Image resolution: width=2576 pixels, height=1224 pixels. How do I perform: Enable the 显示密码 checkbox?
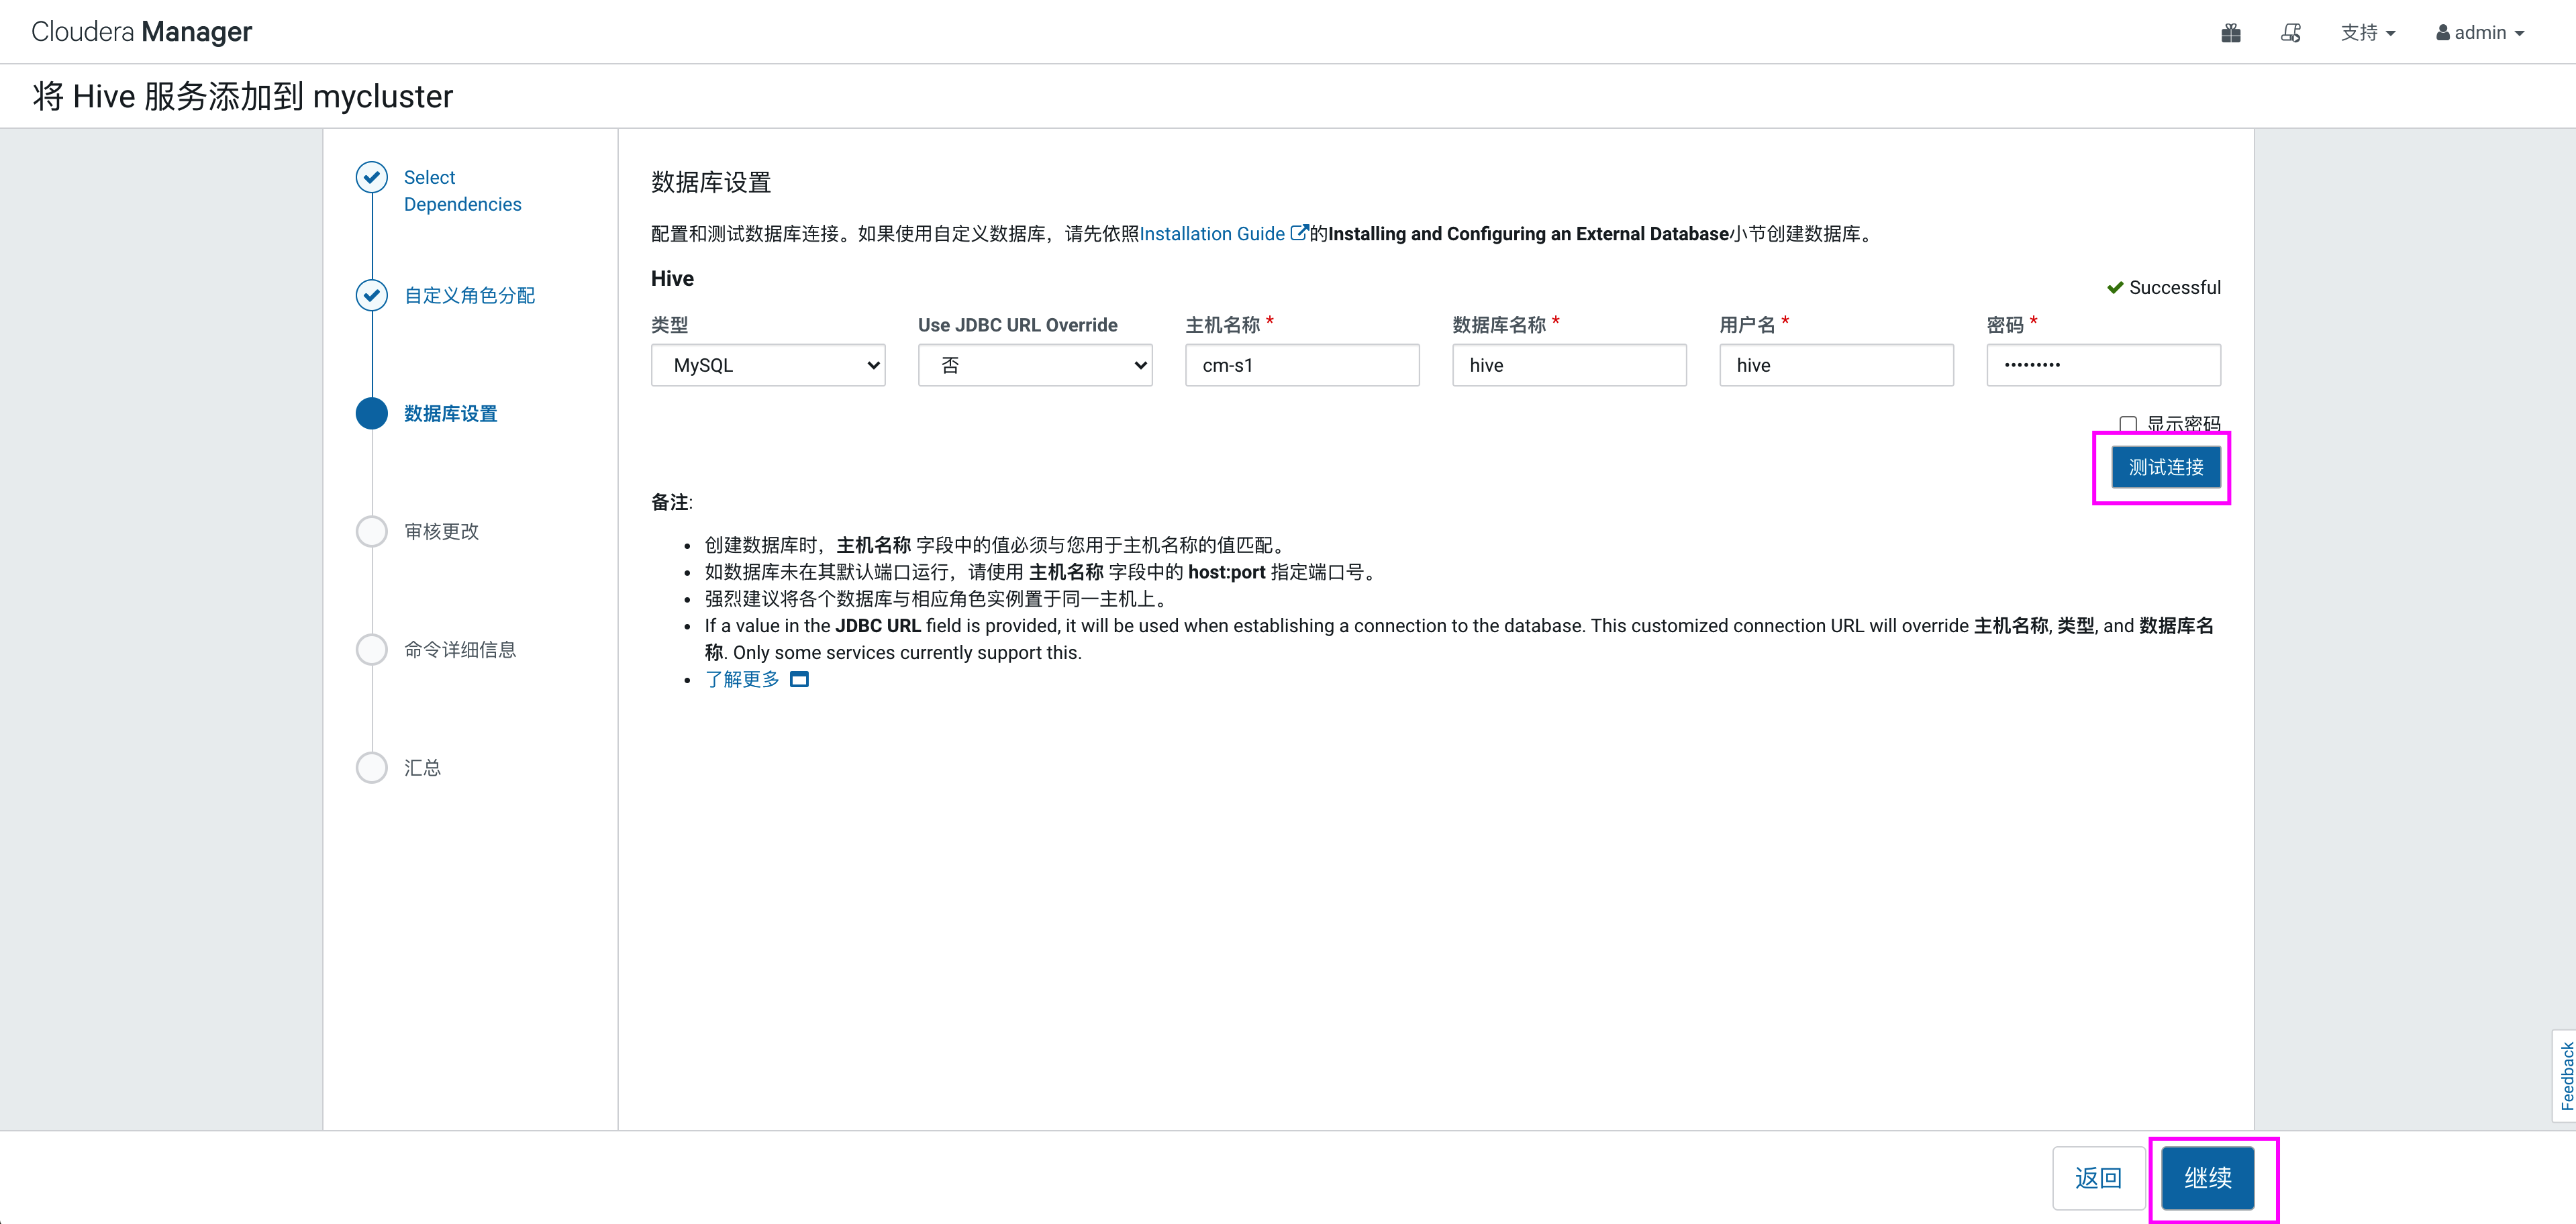pos(2128,424)
